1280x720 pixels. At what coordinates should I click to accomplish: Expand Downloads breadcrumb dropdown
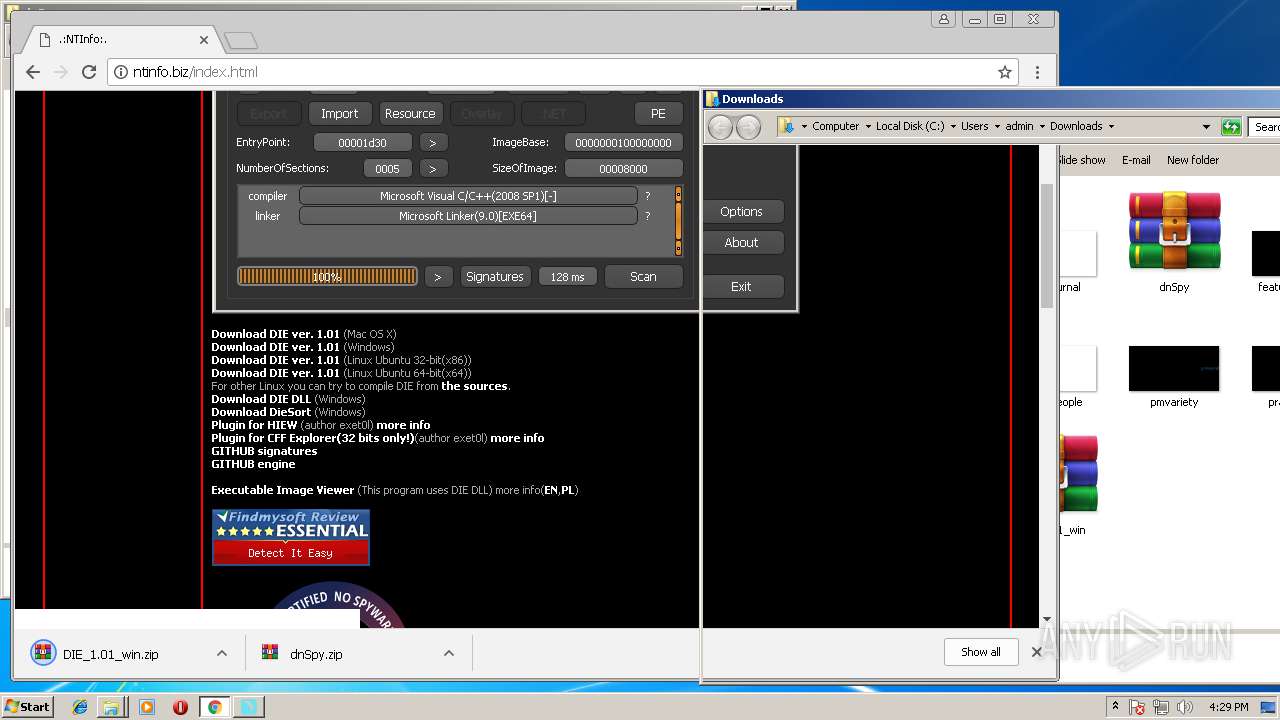pos(1110,126)
